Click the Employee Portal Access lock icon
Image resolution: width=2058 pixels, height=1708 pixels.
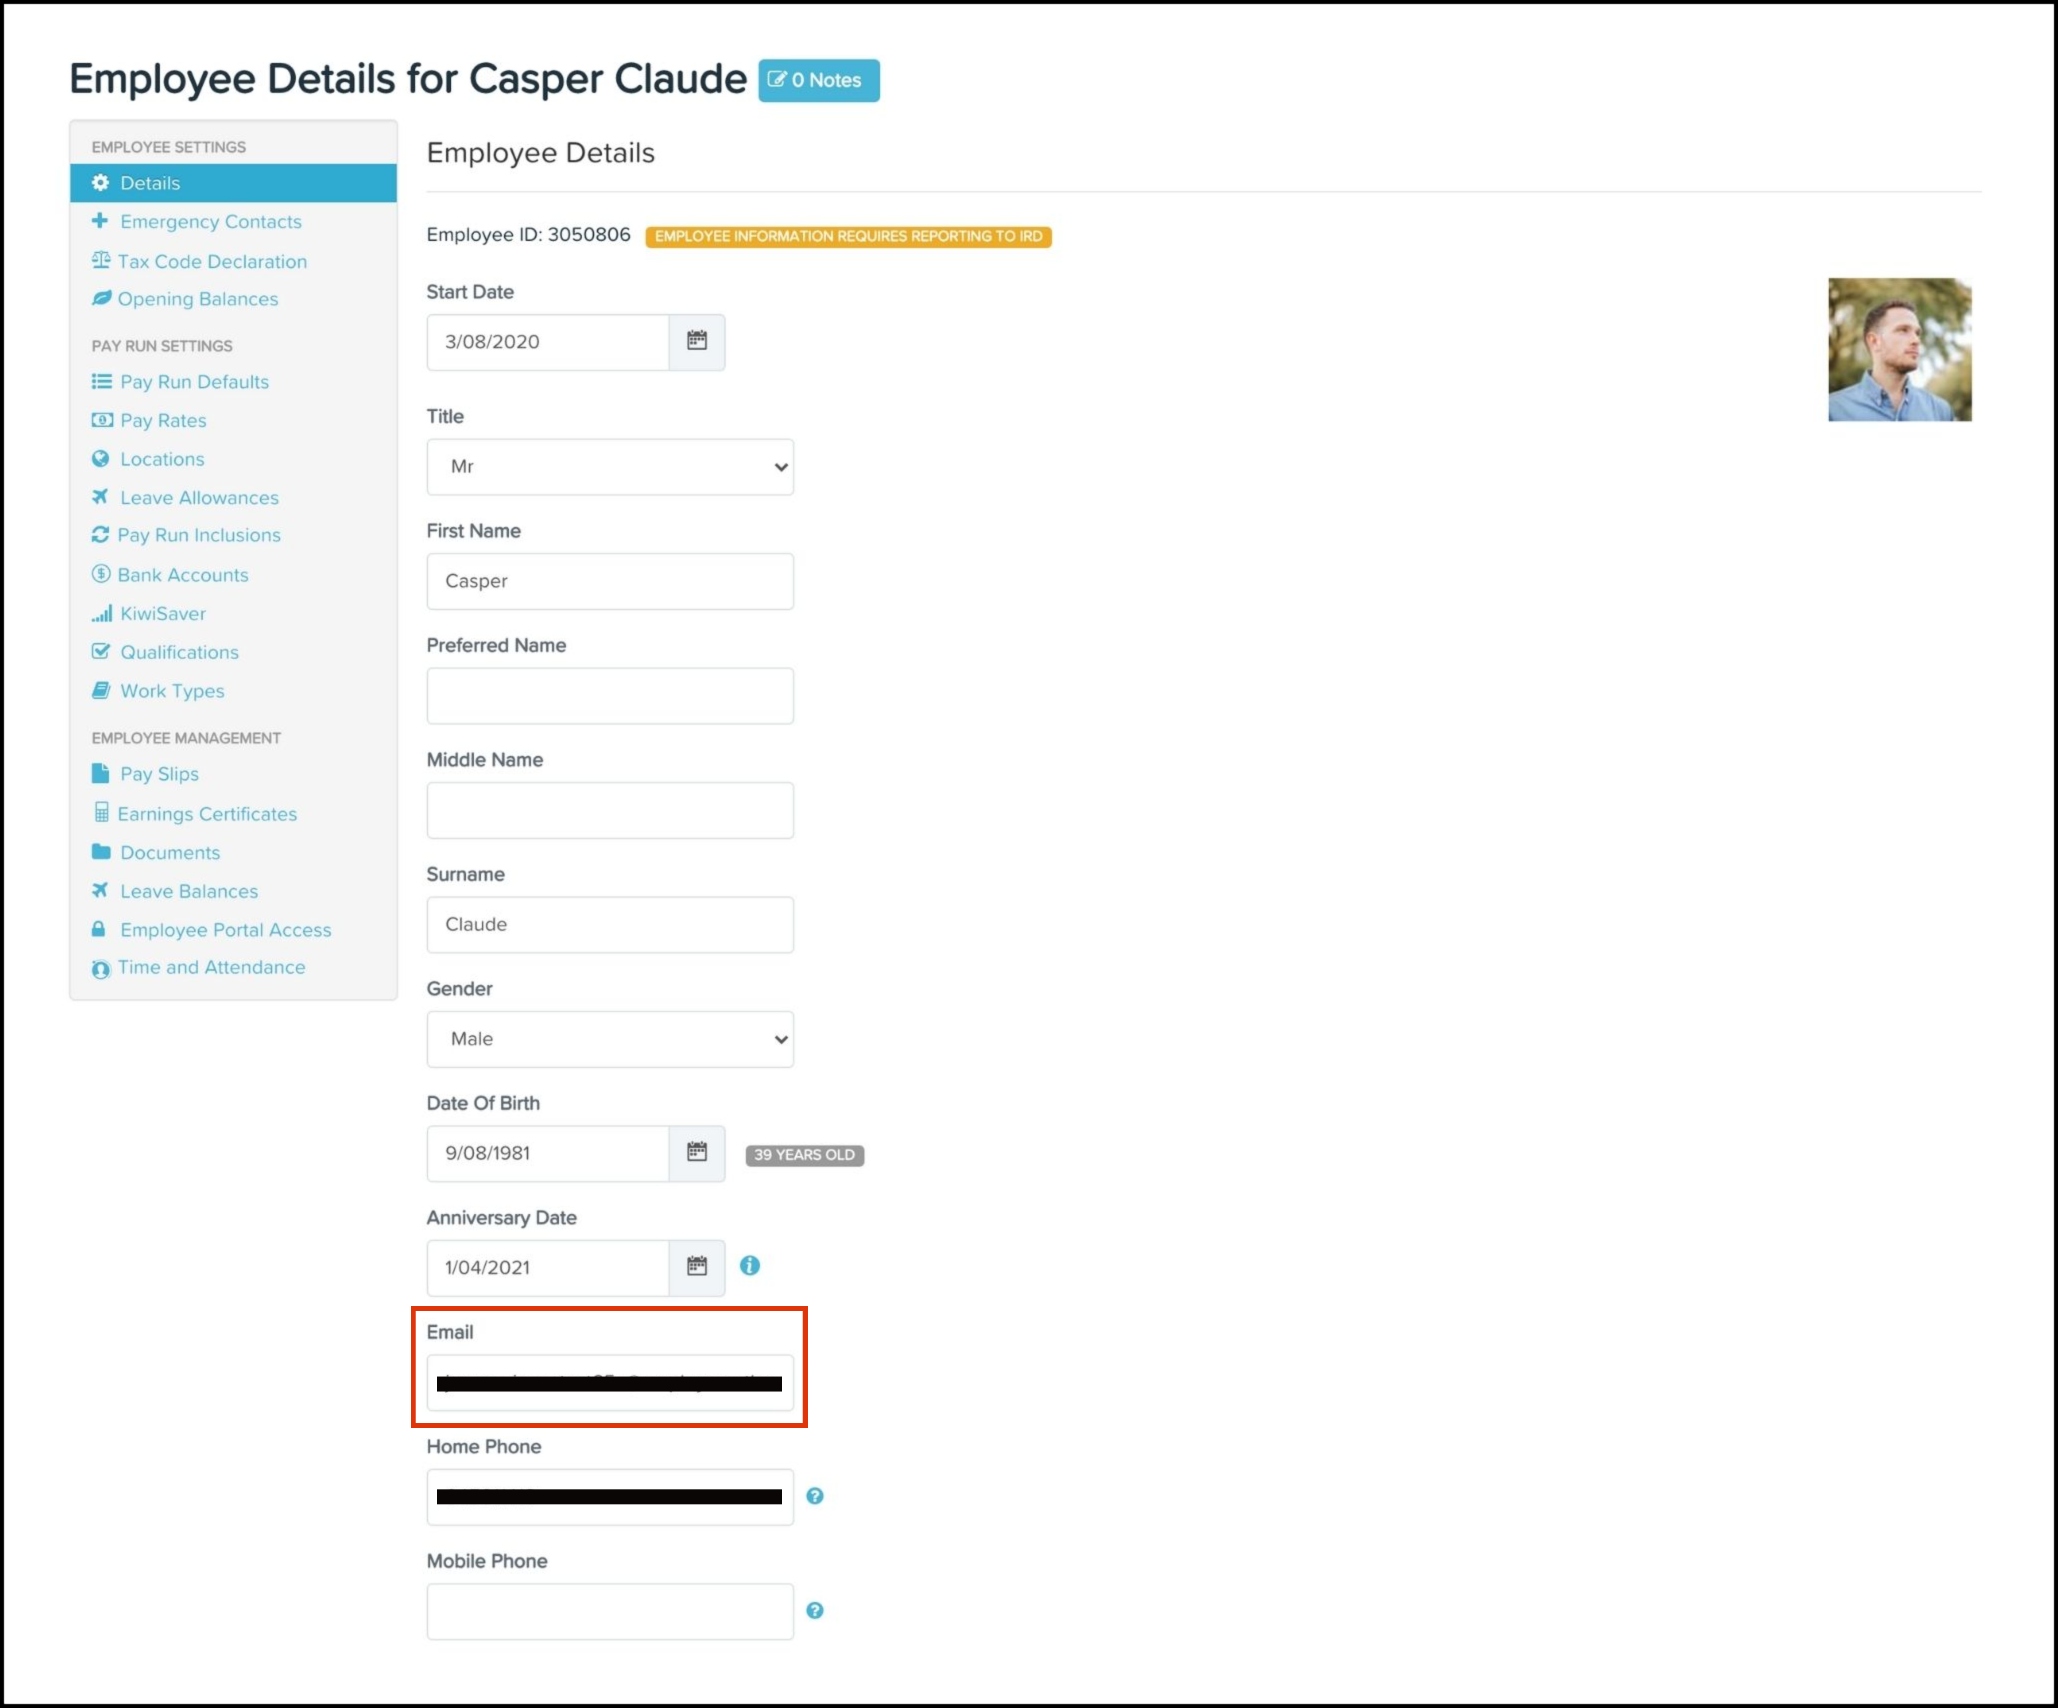[99, 930]
